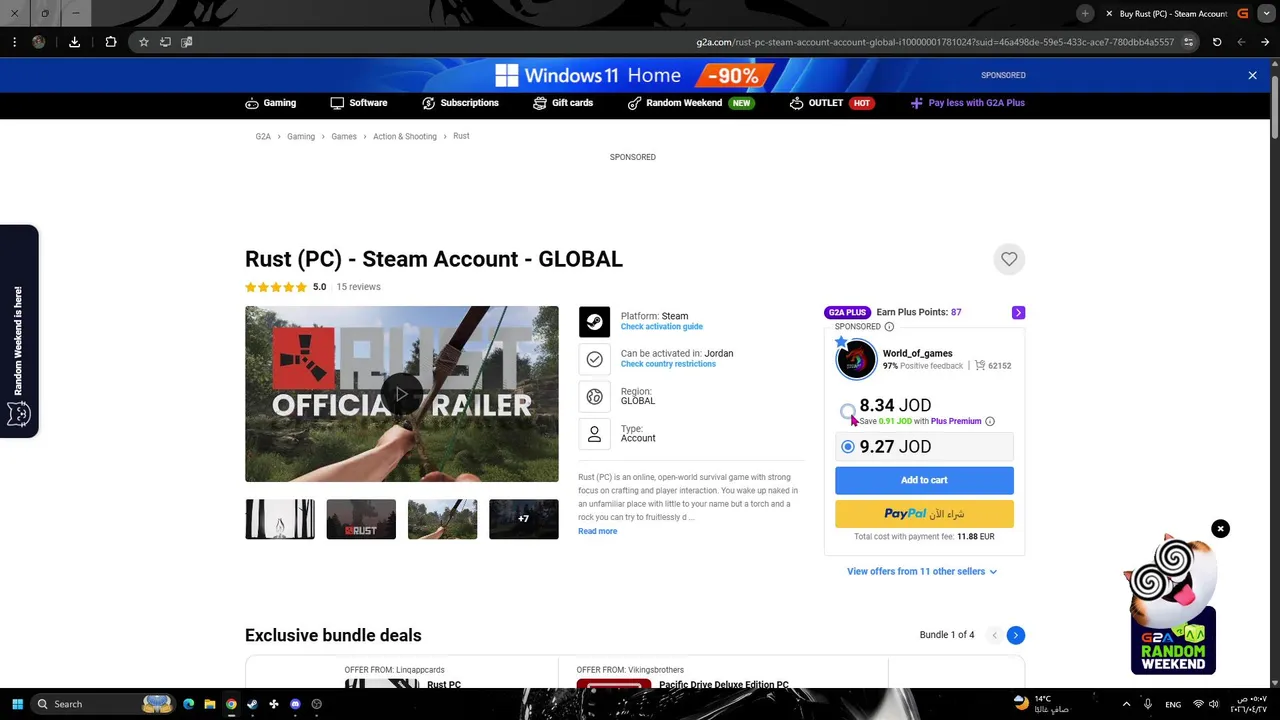Click the purple Plus points arrow button

pos(1018,313)
